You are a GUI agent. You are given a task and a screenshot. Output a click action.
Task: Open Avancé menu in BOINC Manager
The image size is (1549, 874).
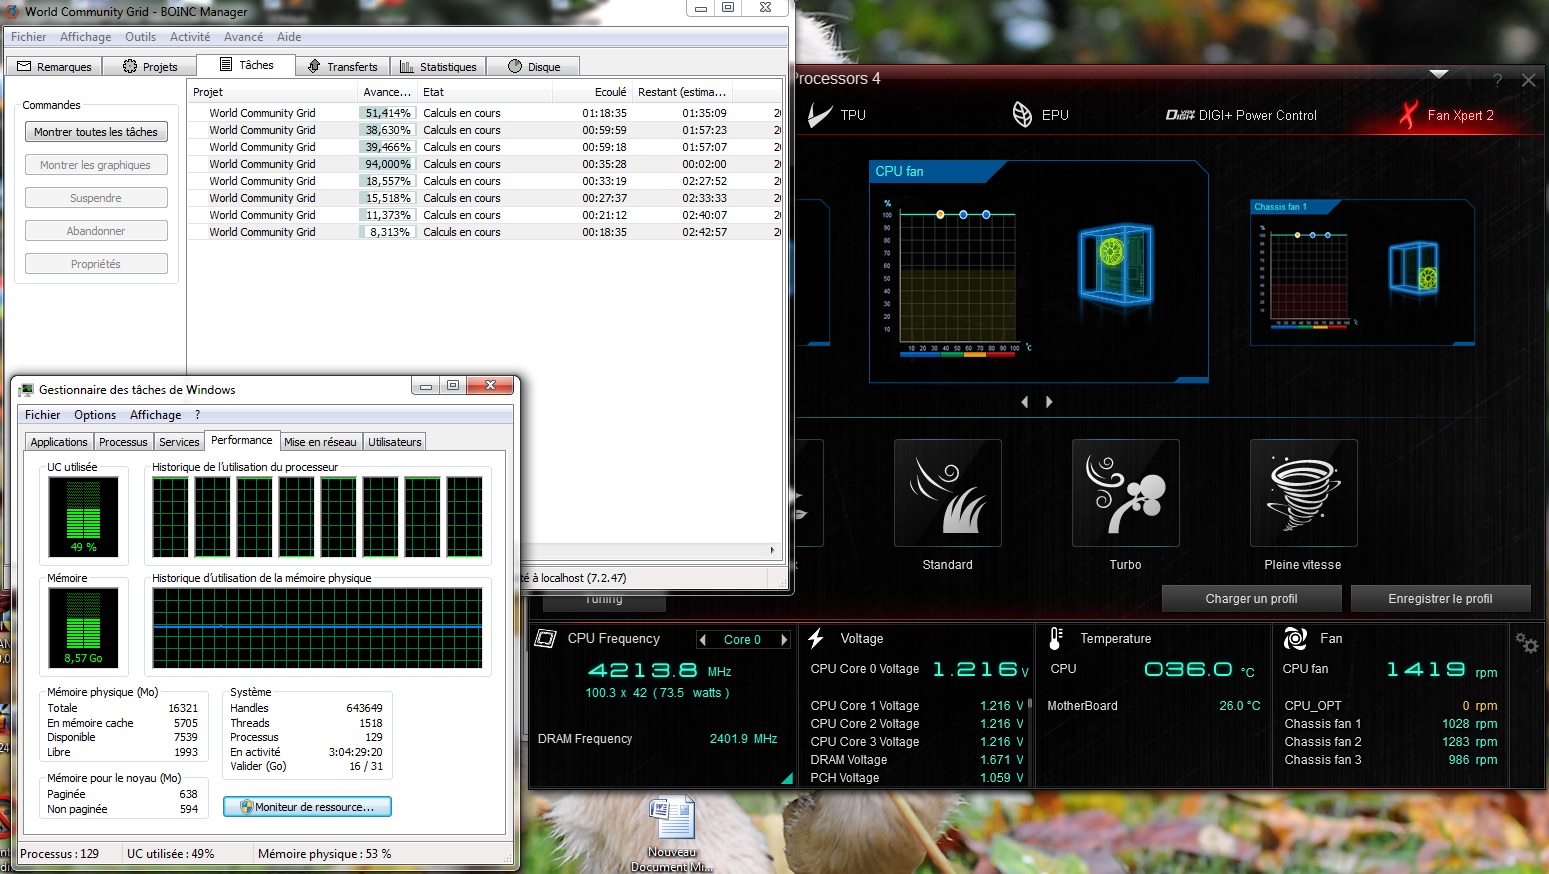point(243,37)
